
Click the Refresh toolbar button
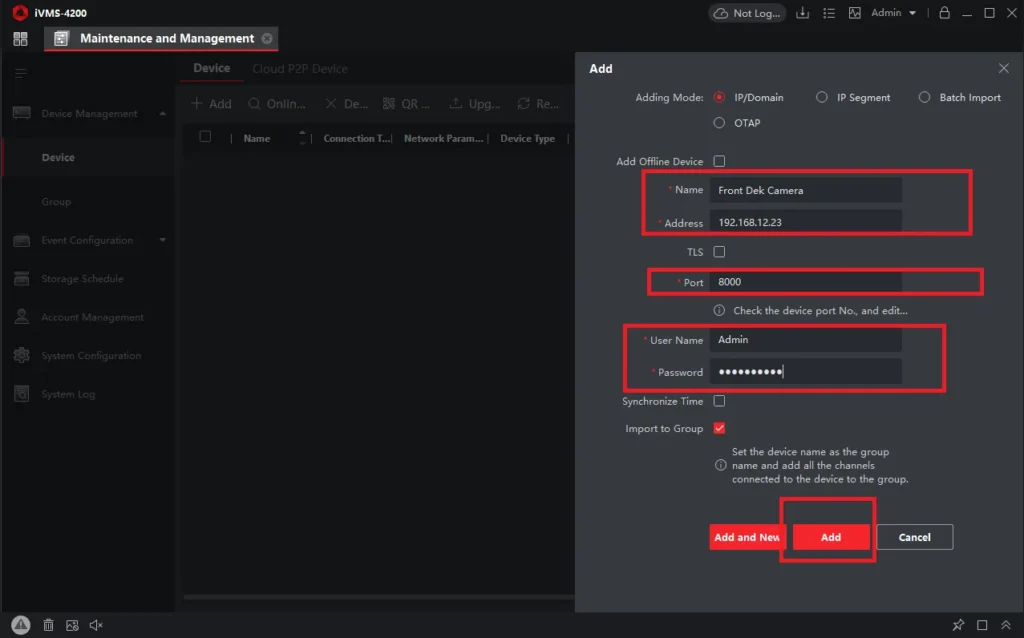point(538,104)
